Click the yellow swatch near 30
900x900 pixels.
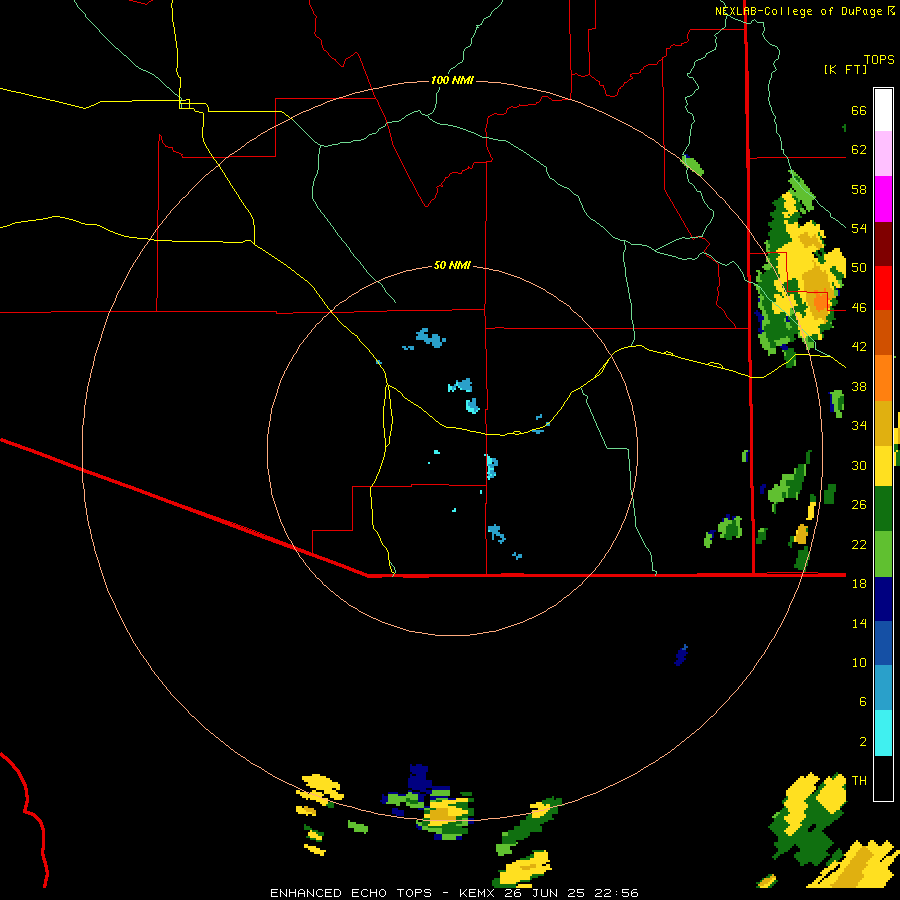(883, 466)
